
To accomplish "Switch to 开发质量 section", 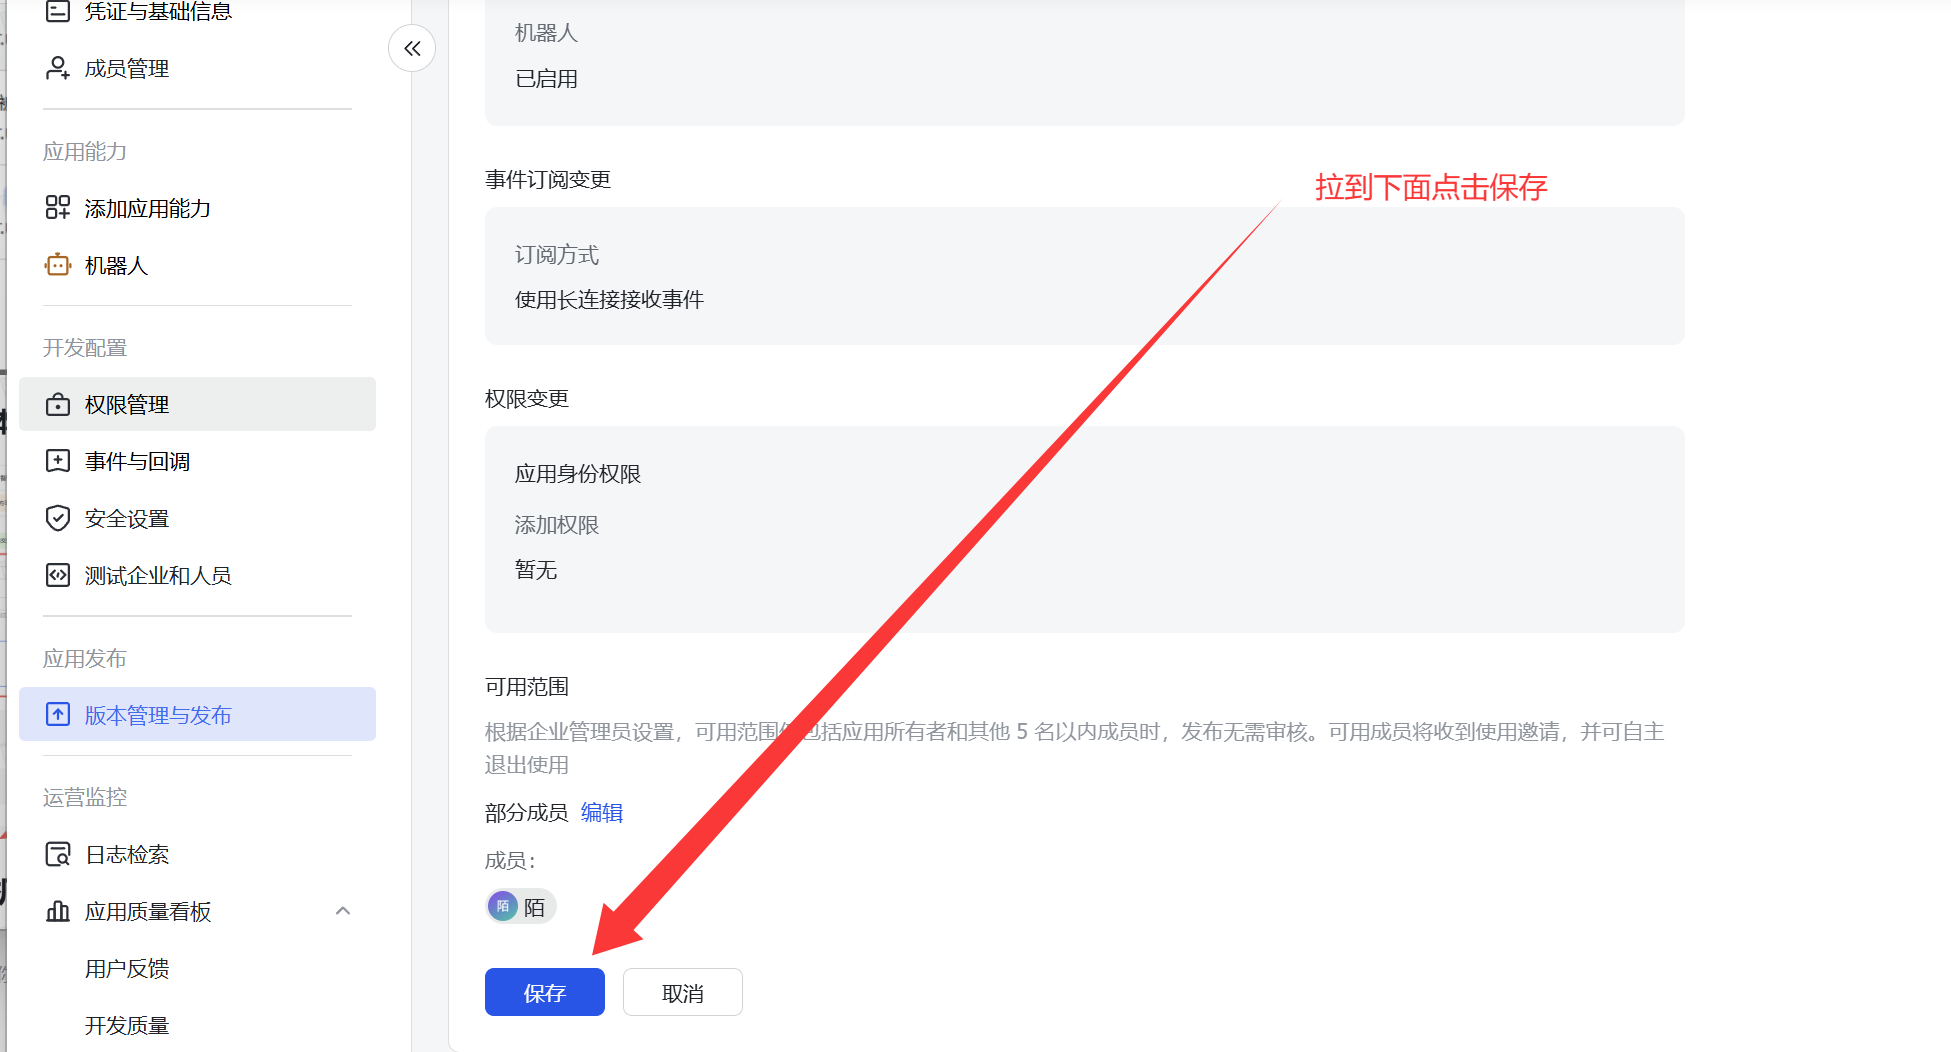I will pos(127,1025).
